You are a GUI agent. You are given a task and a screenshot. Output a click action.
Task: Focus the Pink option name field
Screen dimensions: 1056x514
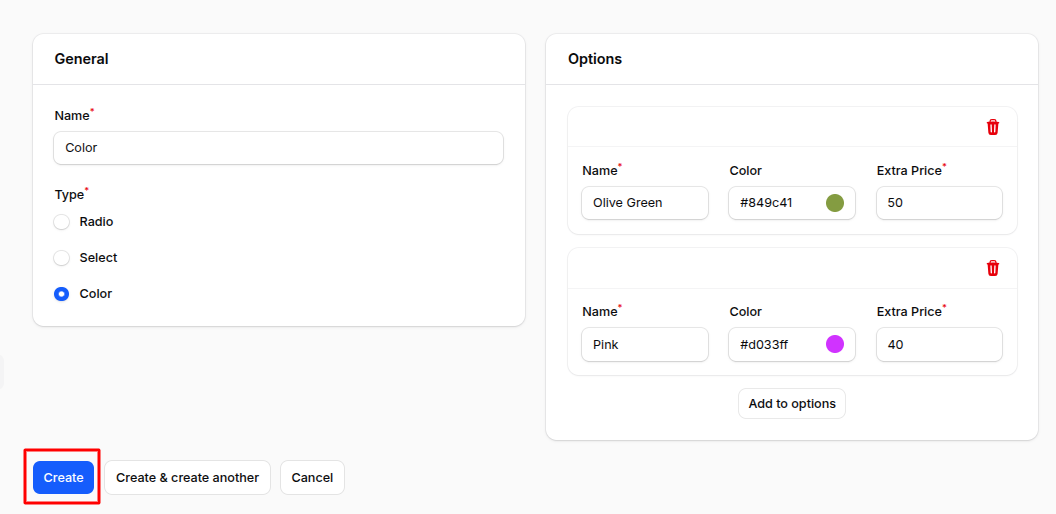pyautogui.click(x=644, y=344)
